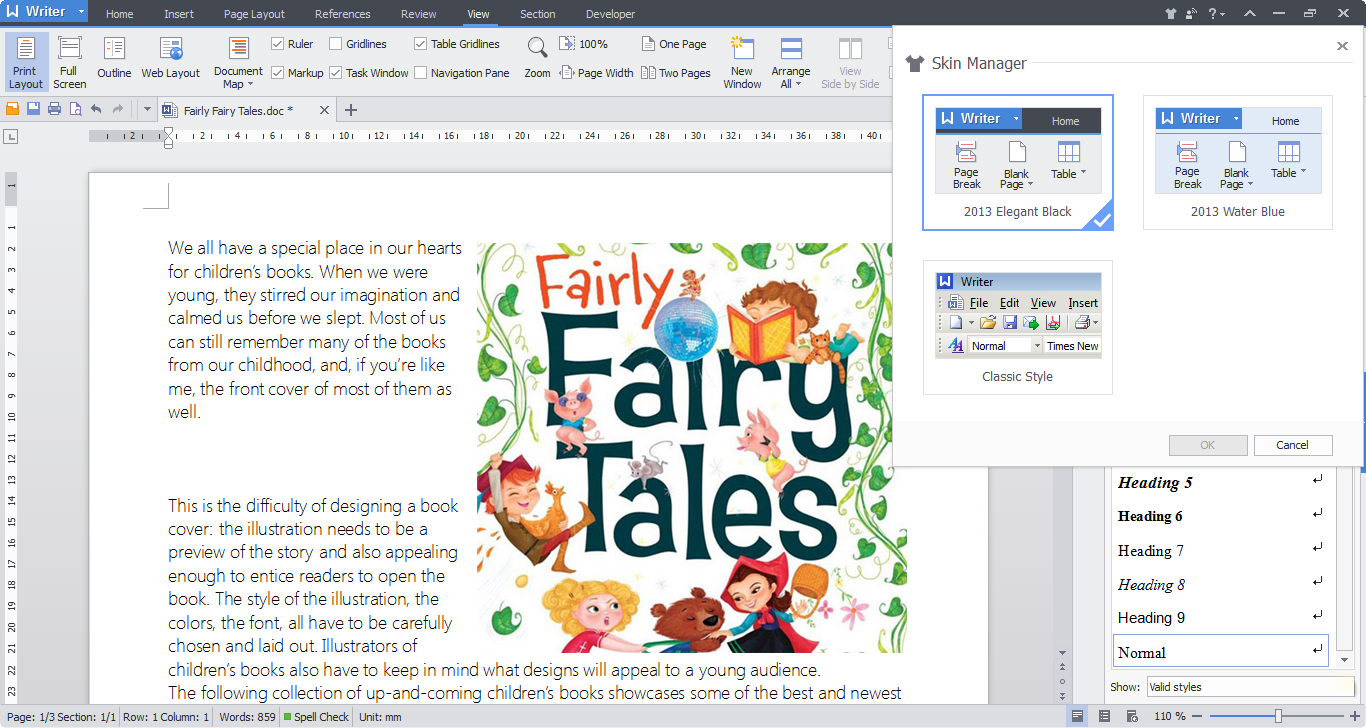Enable the Gridlines checkbox
The width and height of the screenshot is (1366, 728).
click(336, 44)
